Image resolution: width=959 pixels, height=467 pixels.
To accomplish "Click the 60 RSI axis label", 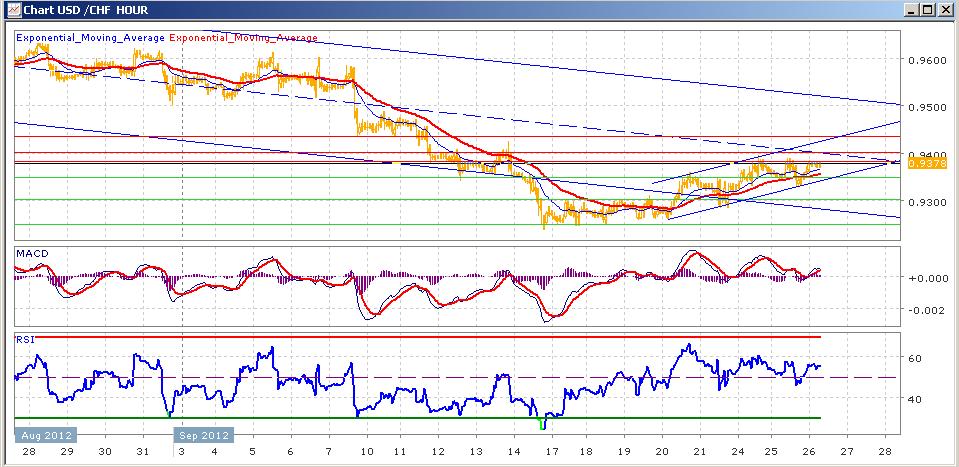I will click(917, 358).
